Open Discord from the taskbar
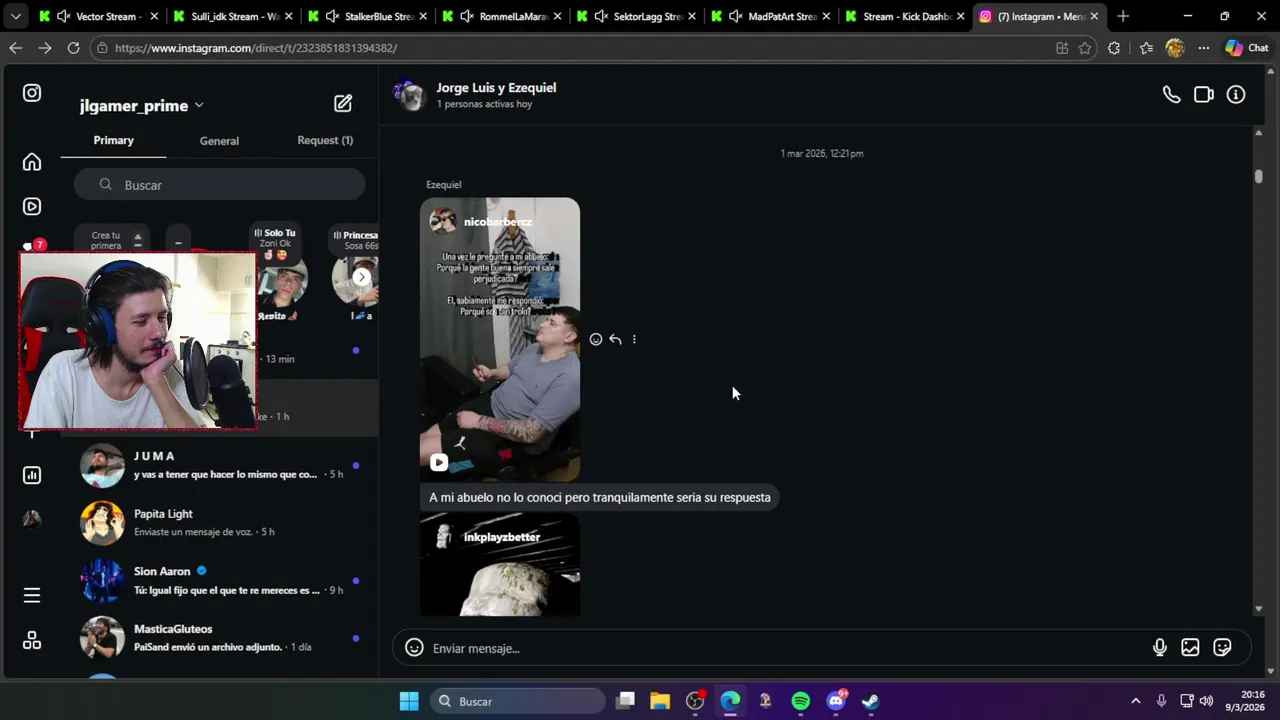The image size is (1280, 720). point(836,701)
